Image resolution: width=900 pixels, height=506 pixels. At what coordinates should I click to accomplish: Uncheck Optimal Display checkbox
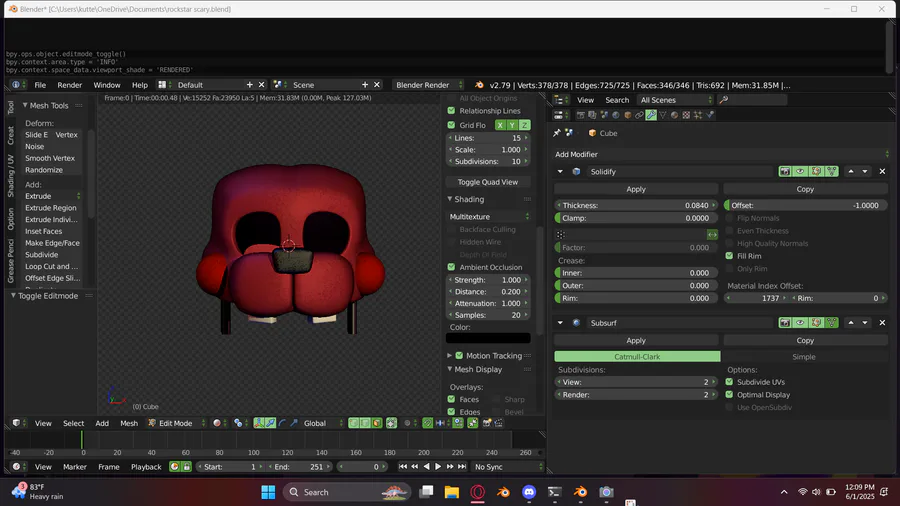pos(730,395)
